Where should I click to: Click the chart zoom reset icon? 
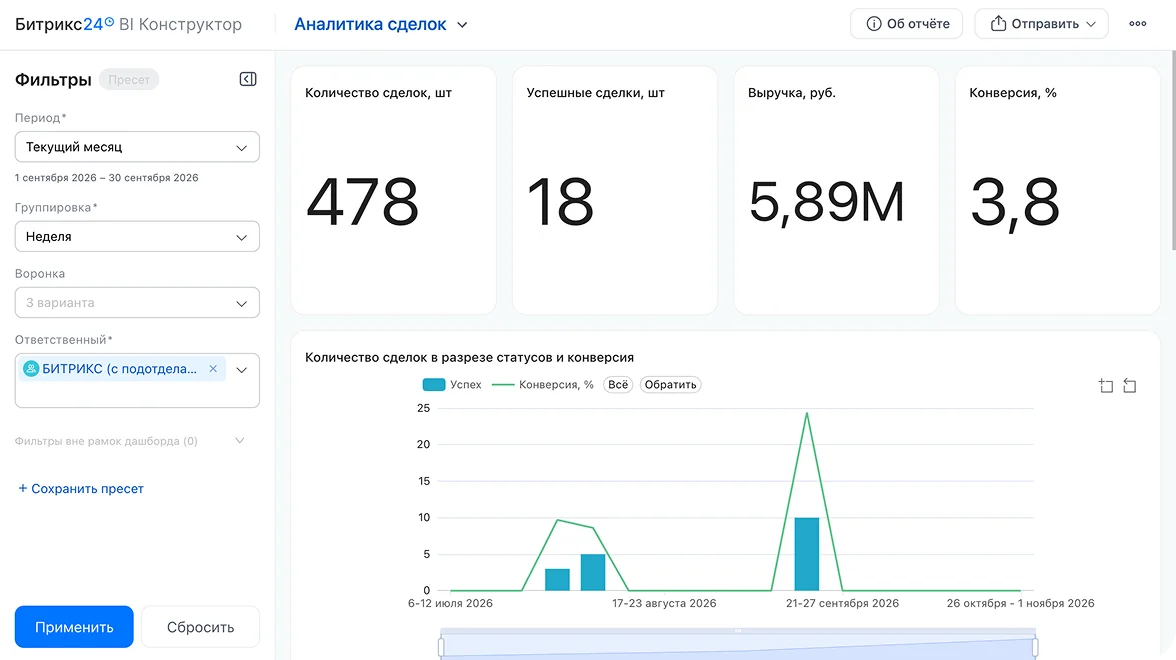(1130, 386)
